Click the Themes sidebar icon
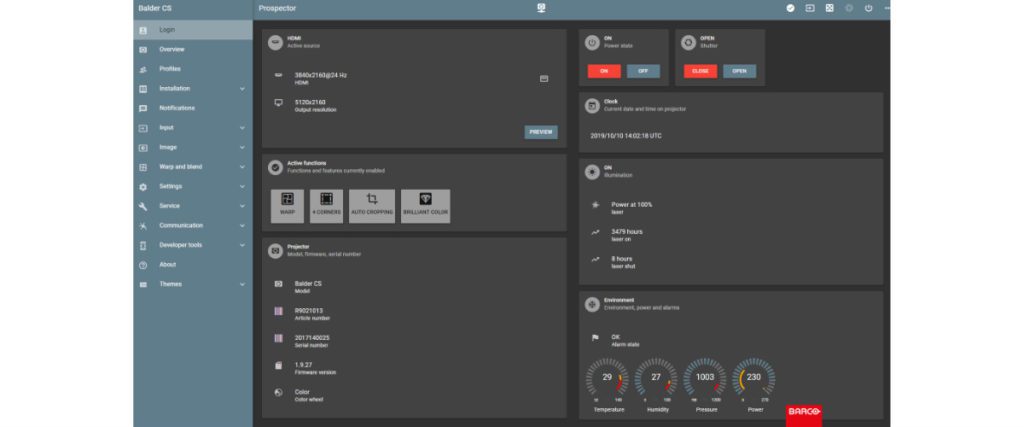1024x427 pixels. click(x=143, y=285)
